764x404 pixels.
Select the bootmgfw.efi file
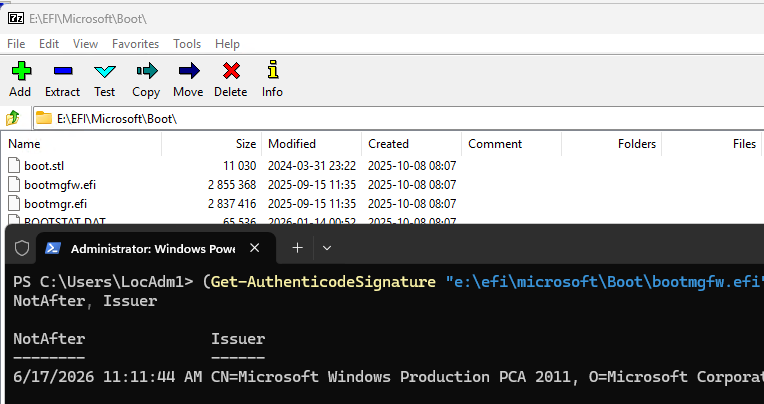60,185
